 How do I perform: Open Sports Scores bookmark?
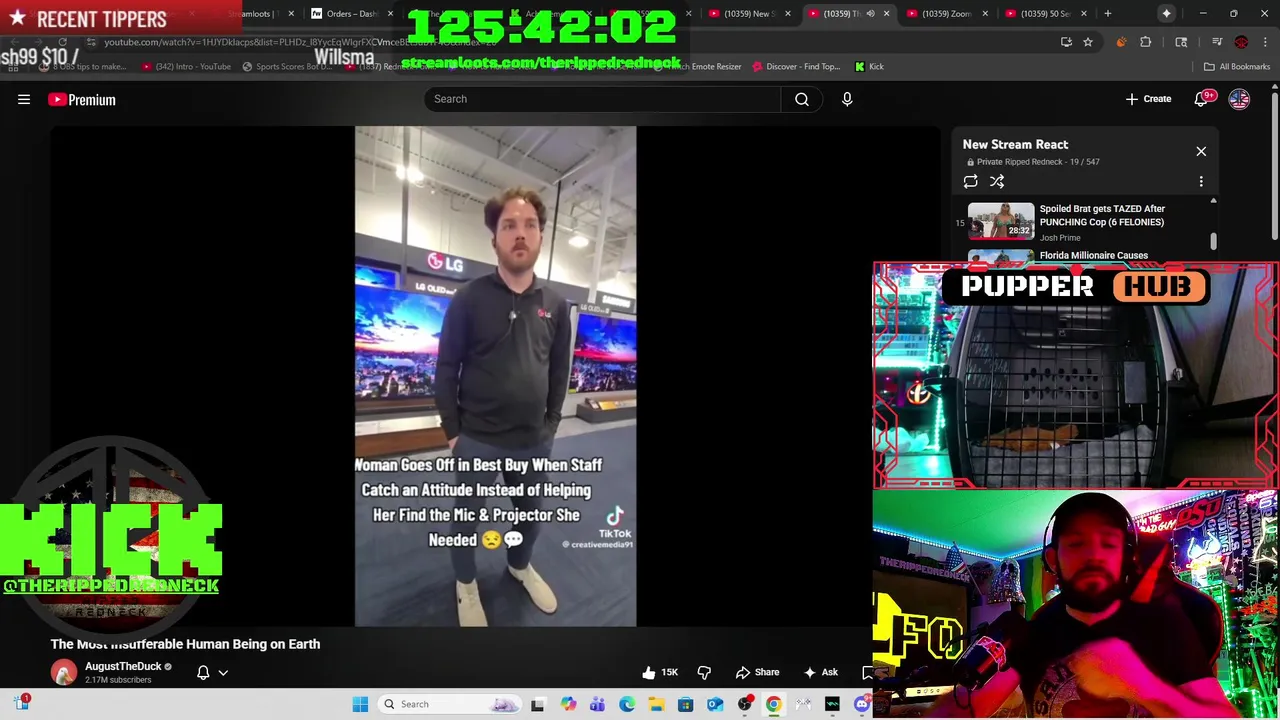[x=287, y=66]
